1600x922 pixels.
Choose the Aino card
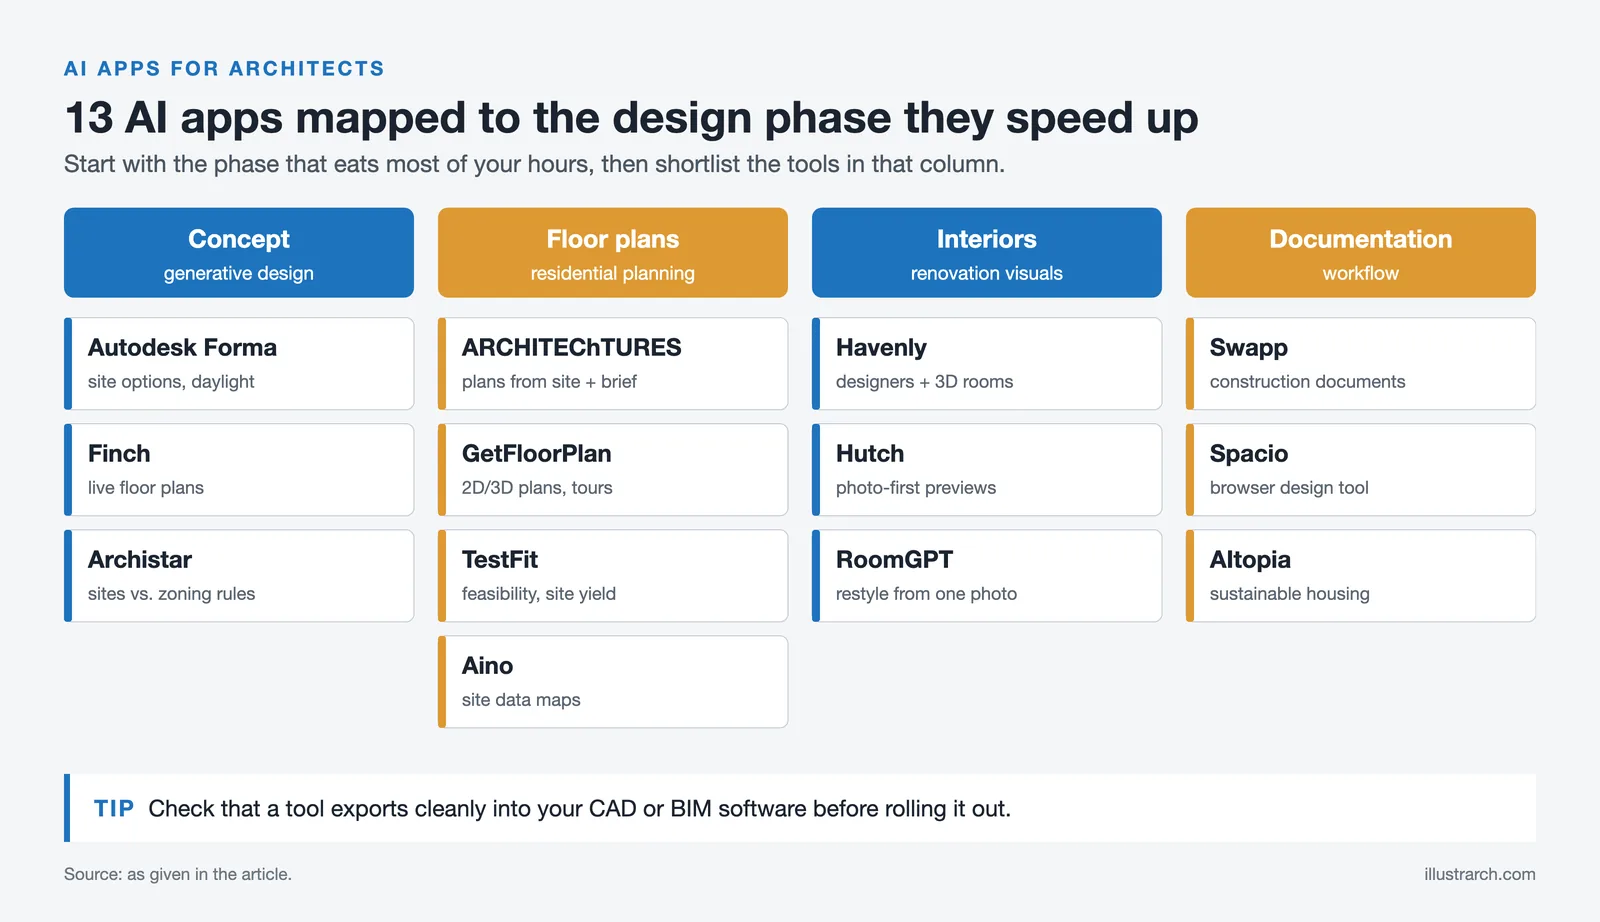[613, 682]
